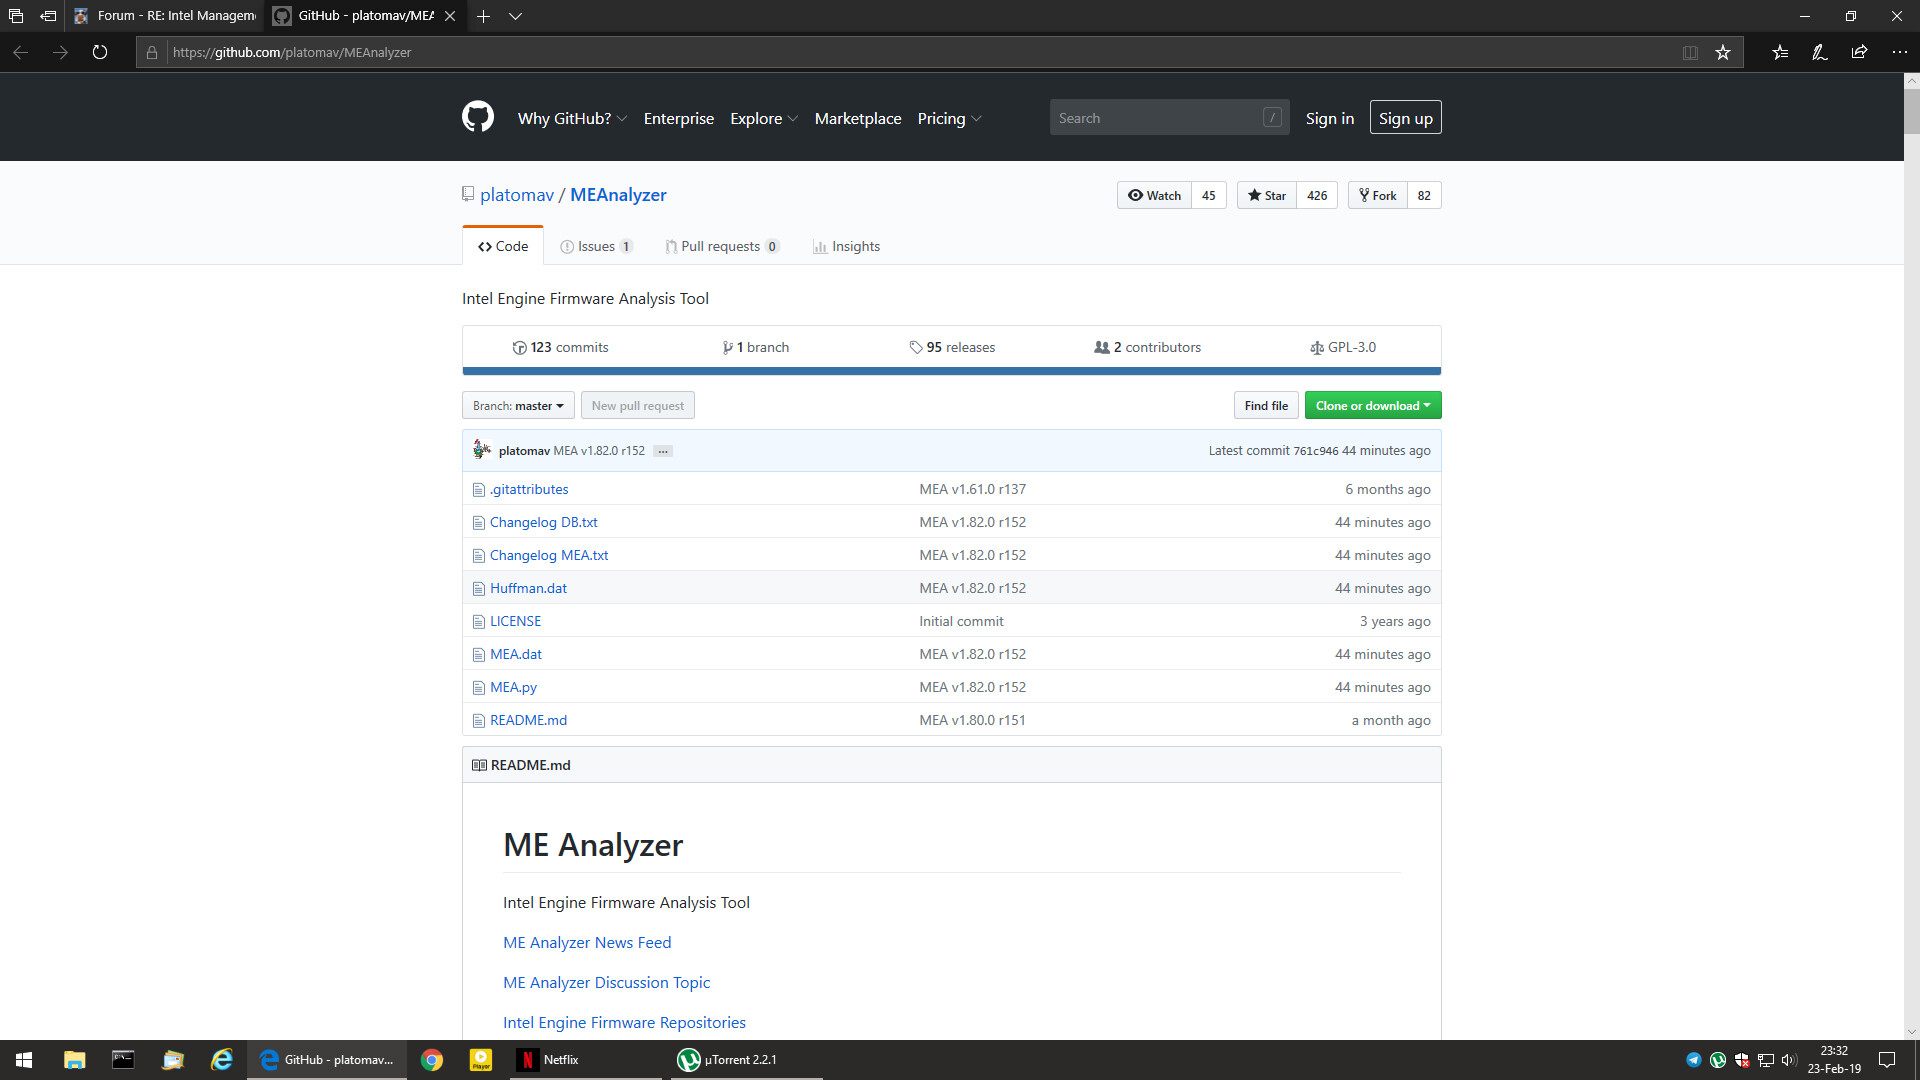Click the share page icon

pos(1859,52)
